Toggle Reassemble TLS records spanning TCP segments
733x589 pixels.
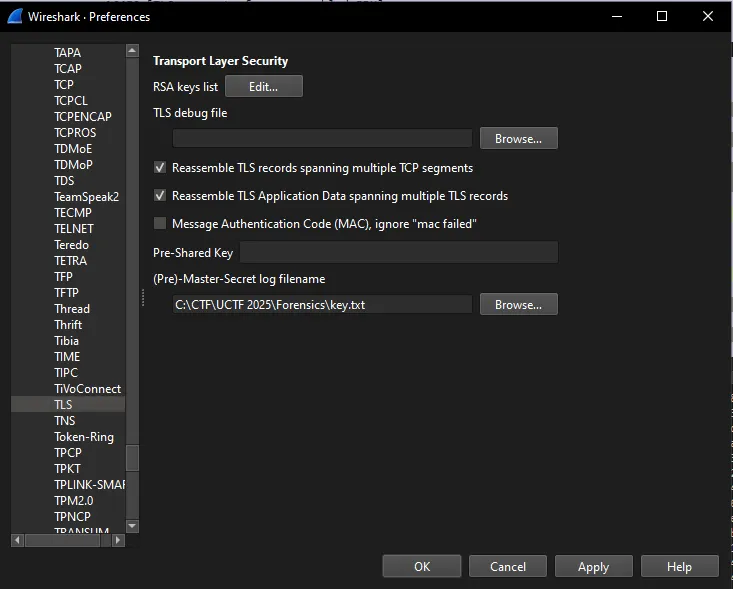point(160,167)
